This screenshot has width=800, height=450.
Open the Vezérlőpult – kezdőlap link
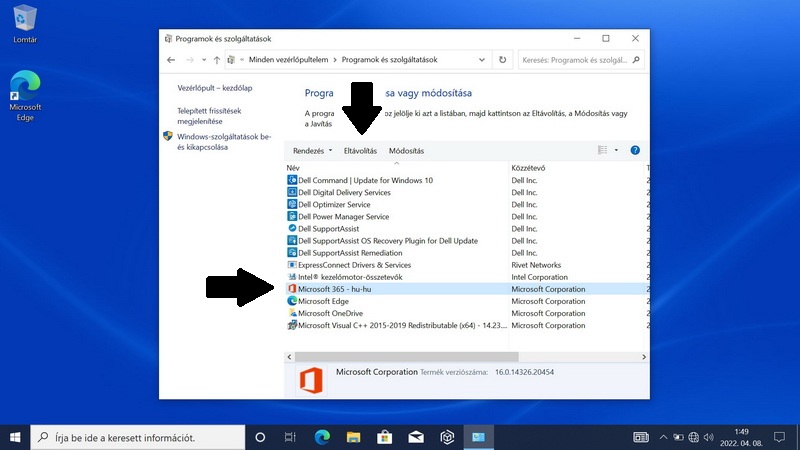[x=215, y=88]
